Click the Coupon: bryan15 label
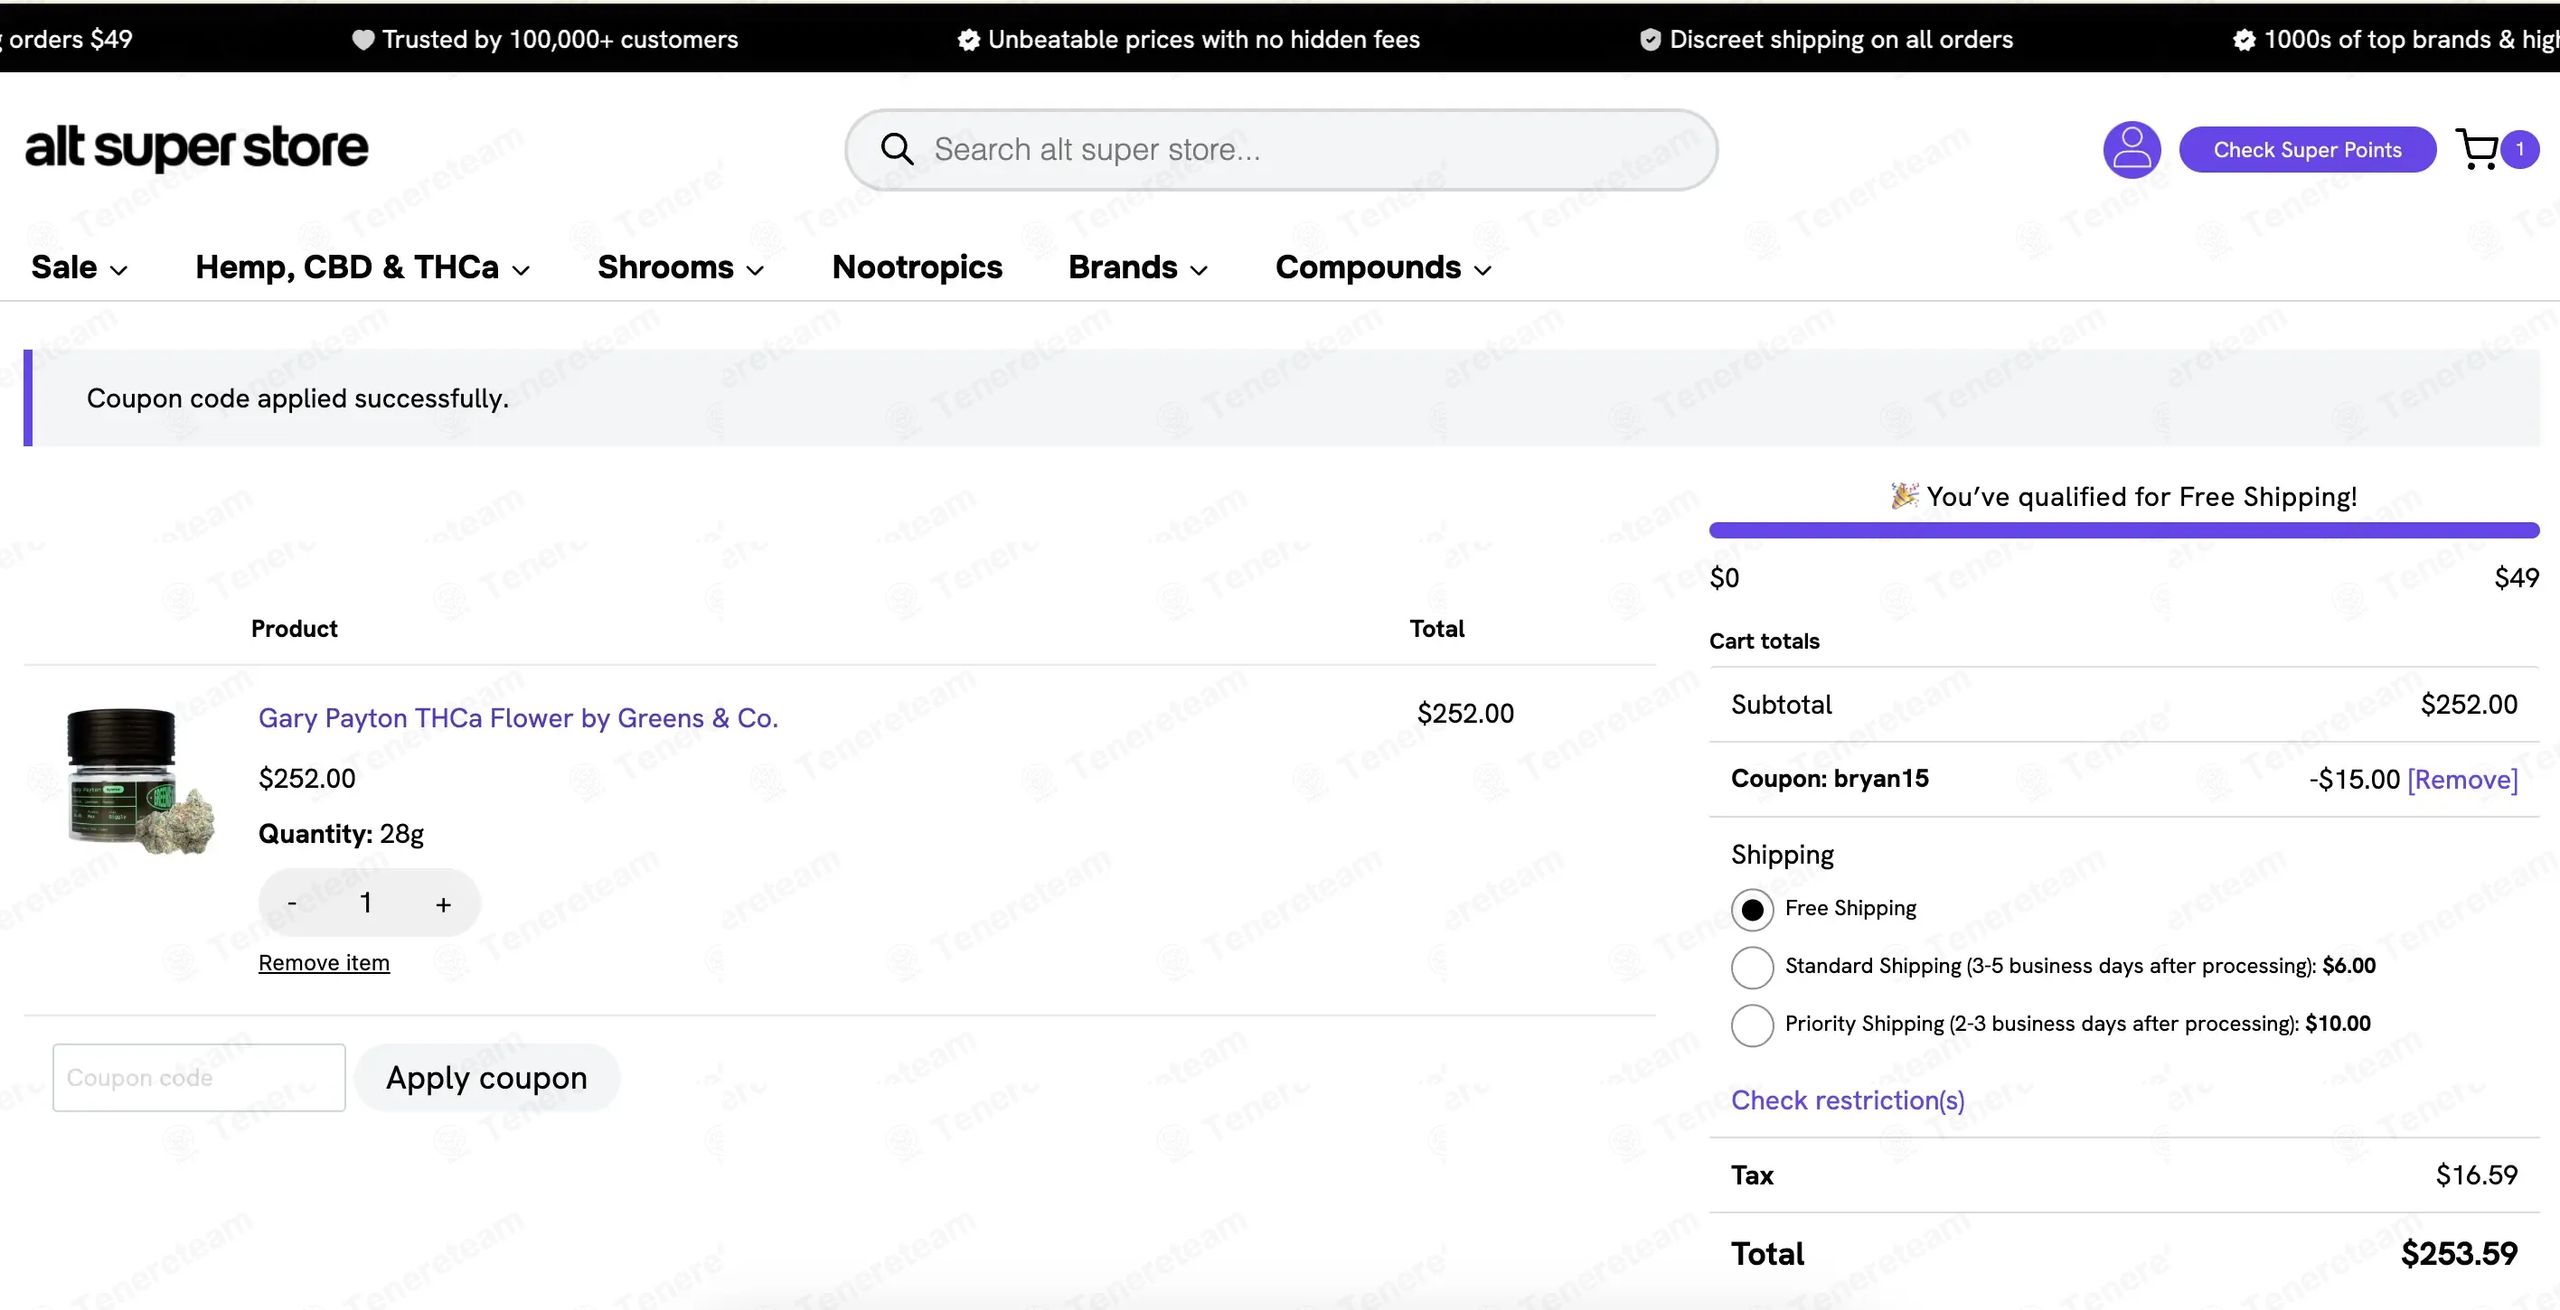 pyautogui.click(x=1830, y=779)
